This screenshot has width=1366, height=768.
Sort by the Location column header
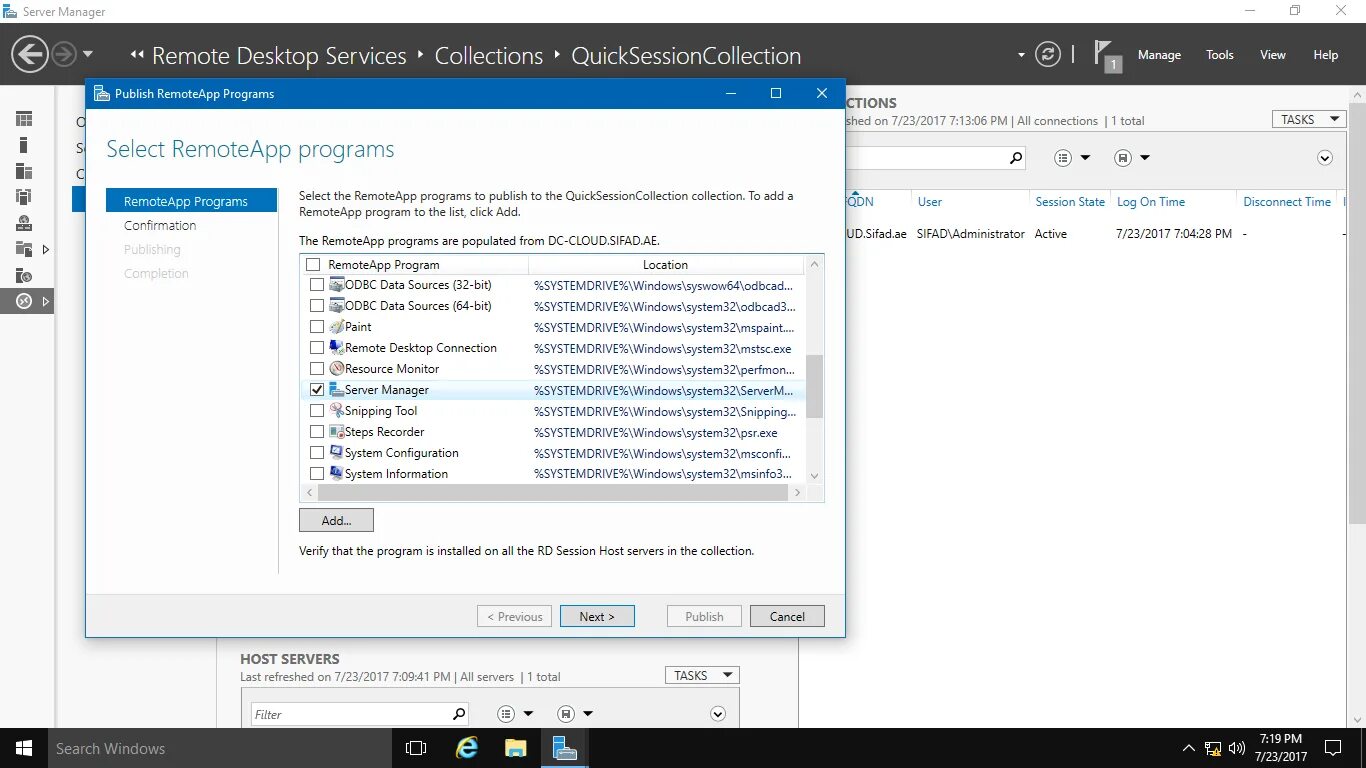pyautogui.click(x=665, y=265)
